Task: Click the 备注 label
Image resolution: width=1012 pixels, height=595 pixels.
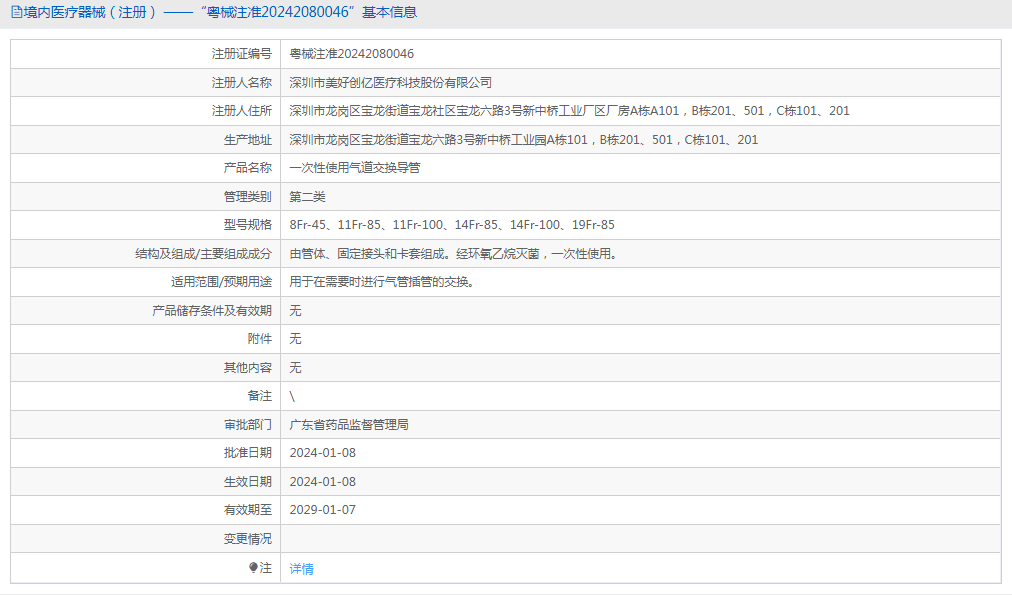Action: (259, 396)
